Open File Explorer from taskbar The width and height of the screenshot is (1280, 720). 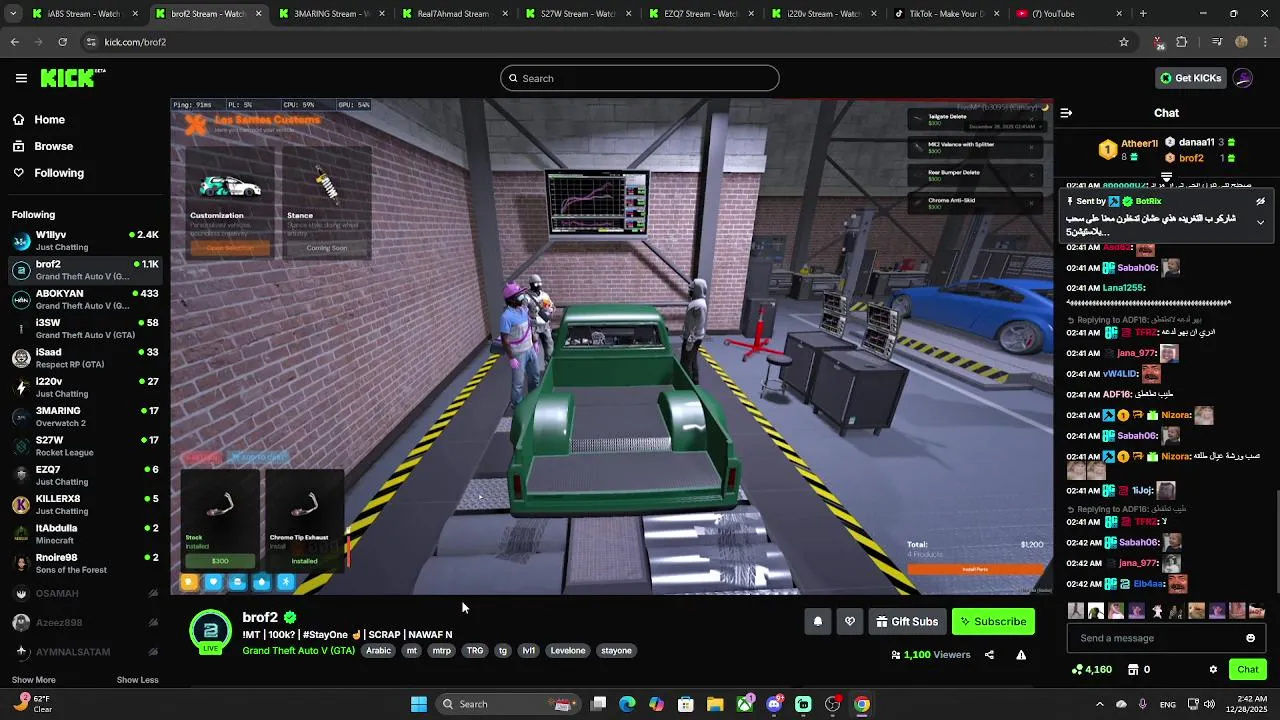[715, 704]
